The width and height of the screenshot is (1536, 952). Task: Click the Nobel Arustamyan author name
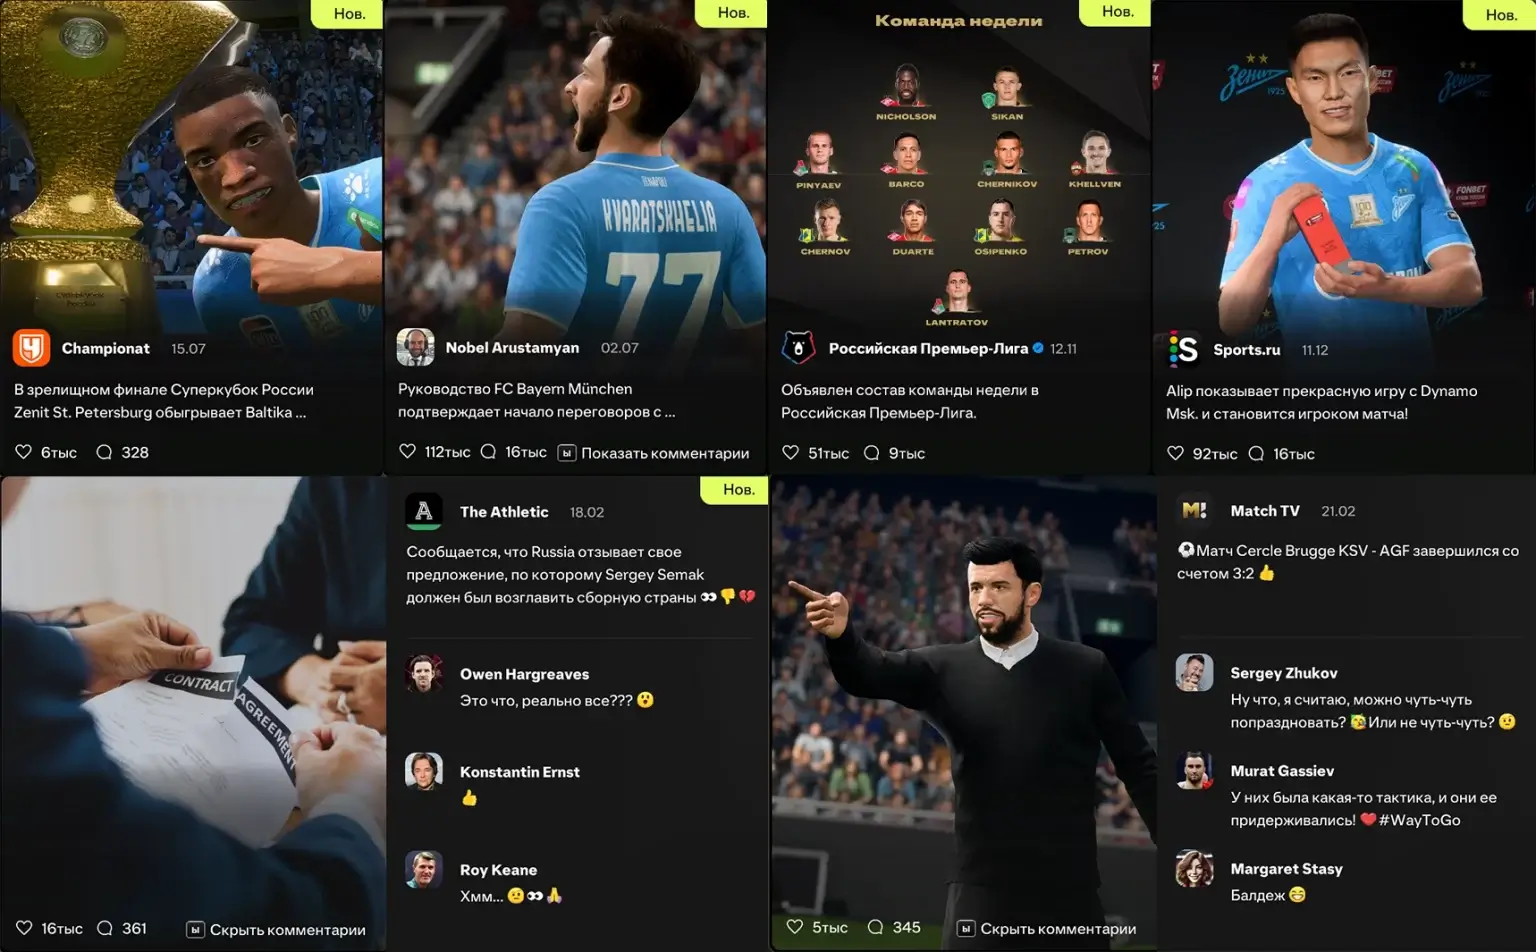[512, 347]
